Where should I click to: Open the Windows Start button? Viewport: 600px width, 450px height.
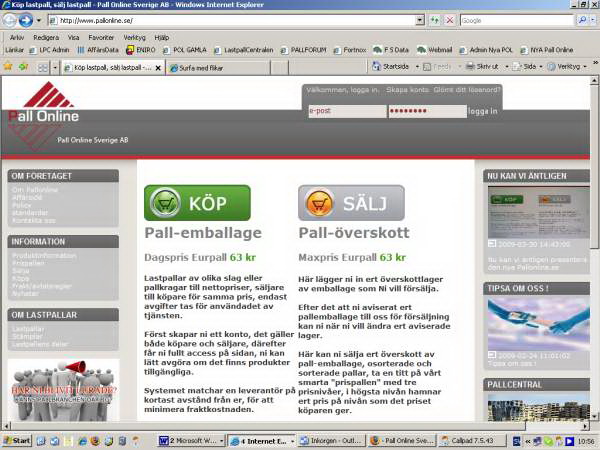[x=17, y=441]
